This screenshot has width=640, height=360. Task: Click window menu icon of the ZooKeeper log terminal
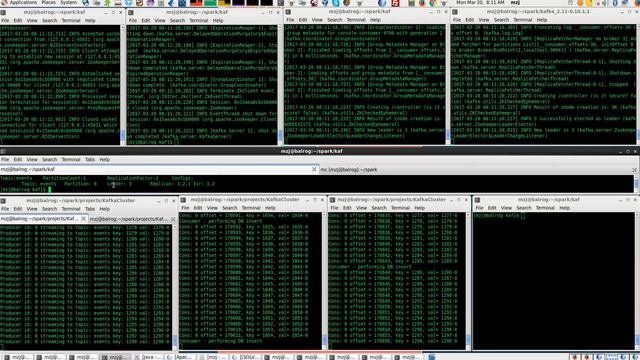(2, 12)
